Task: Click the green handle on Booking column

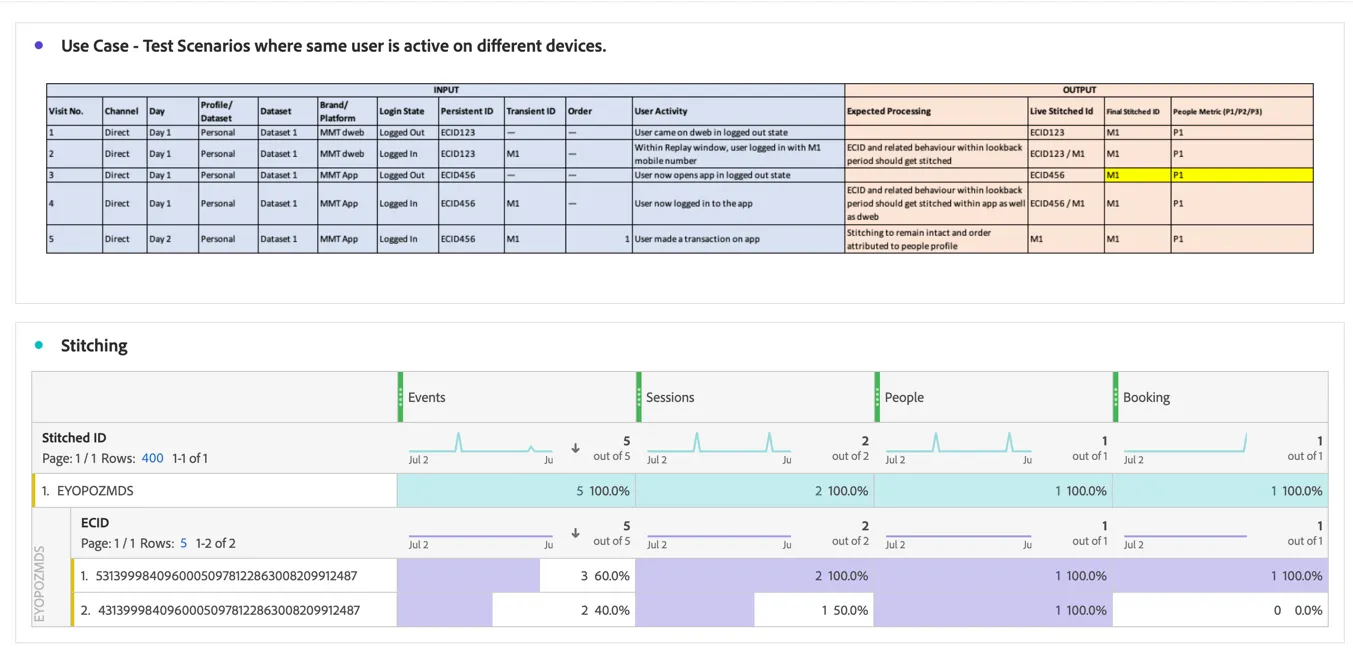Action: coord(1116,397)
